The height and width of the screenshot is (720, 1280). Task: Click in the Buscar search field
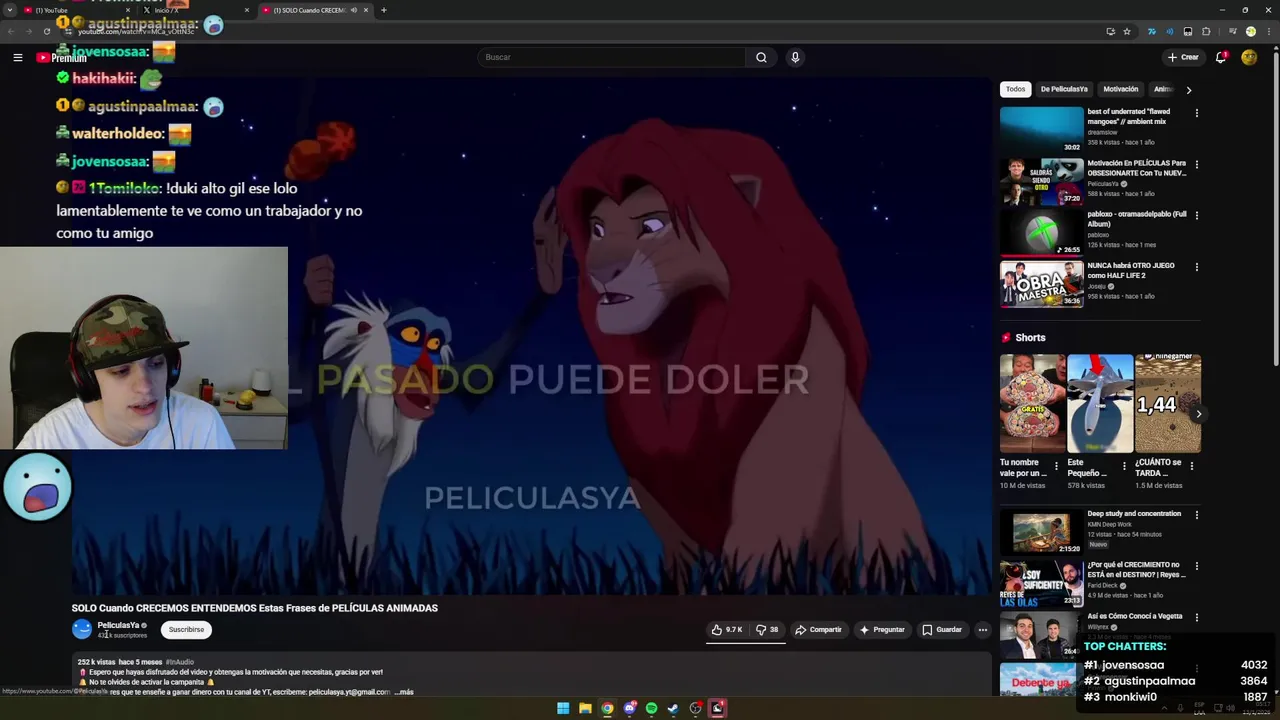click(611, 57)
